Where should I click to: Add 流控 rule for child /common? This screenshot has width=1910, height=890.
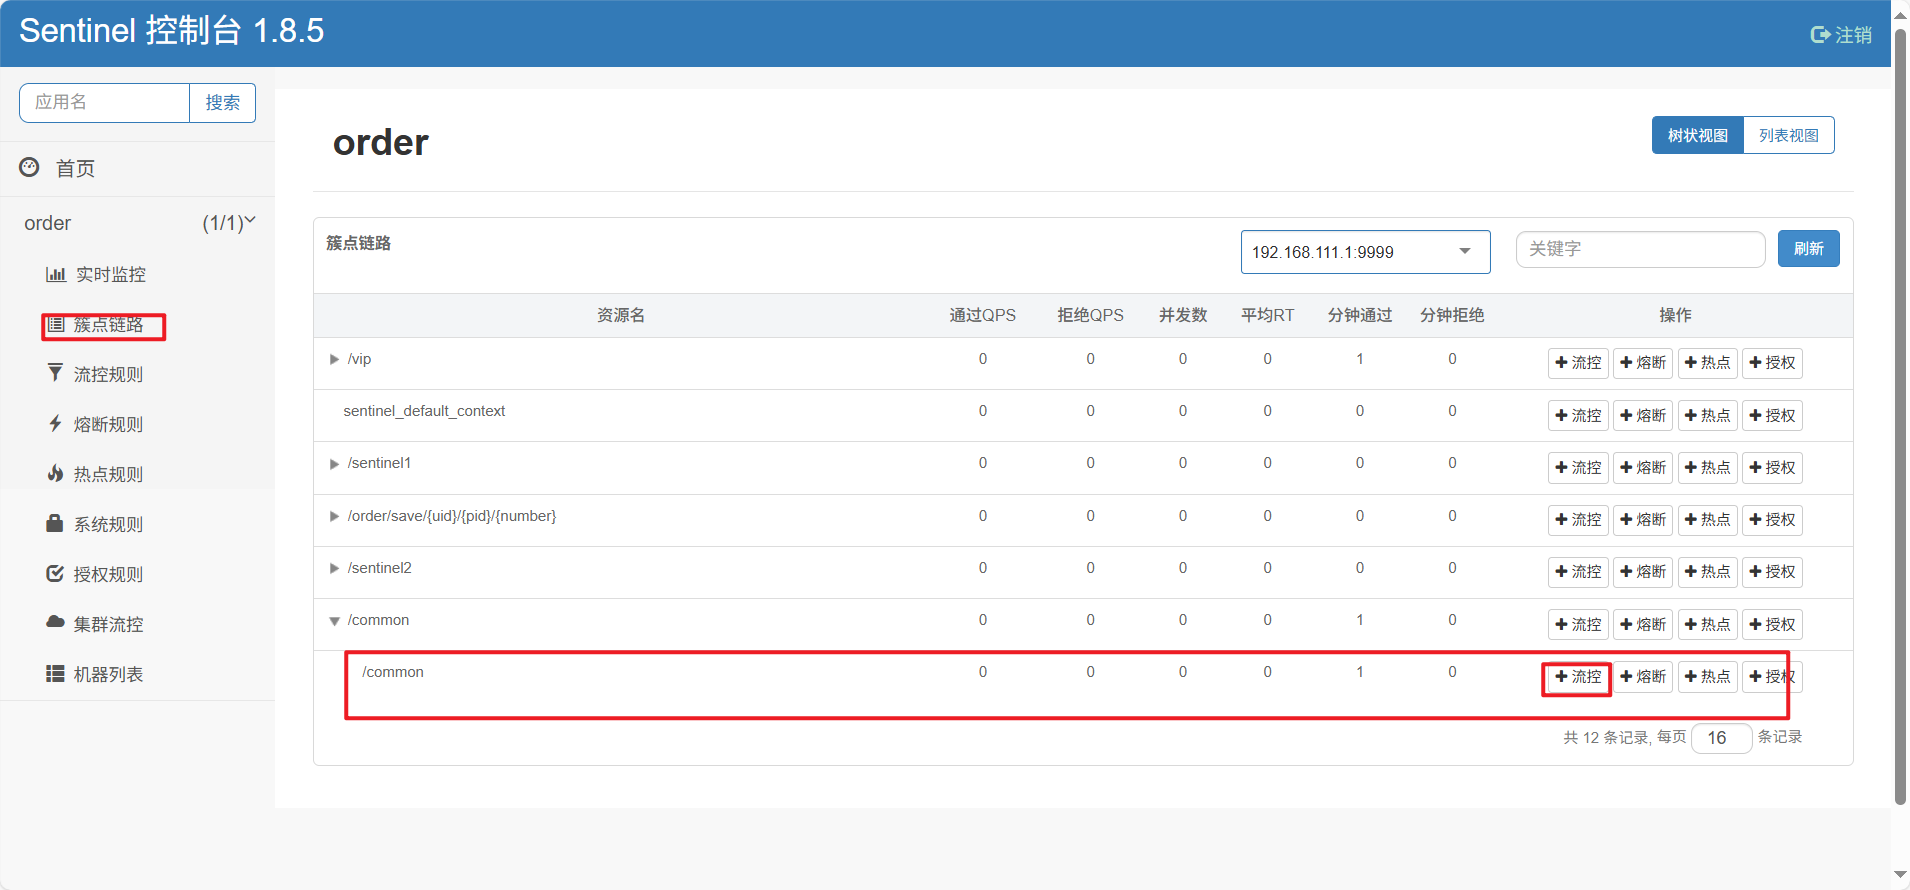click(1578, 677)
